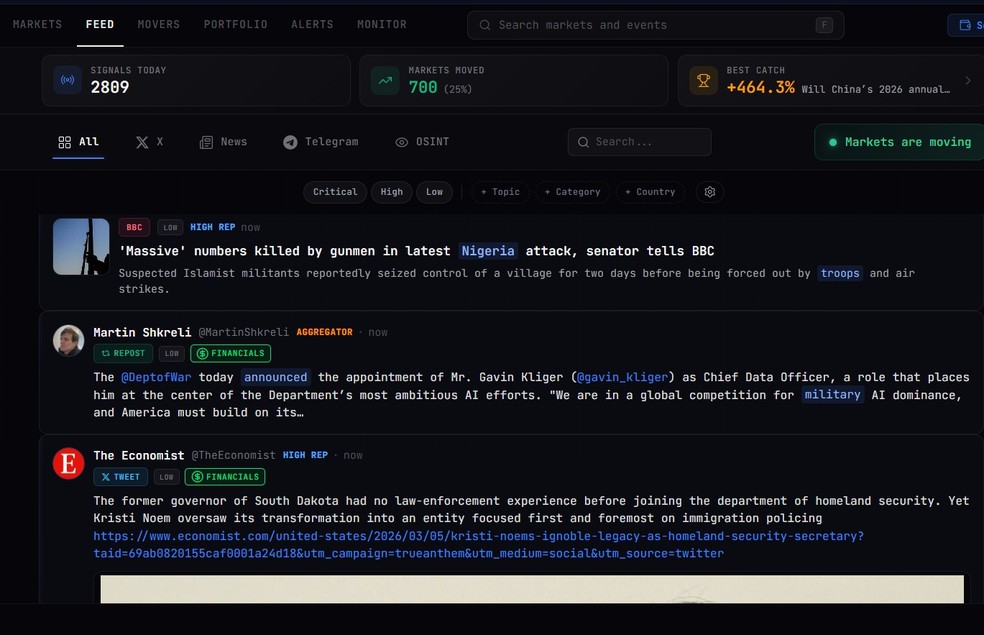984x635 pixels.
Task: Open the feed settings gear icon
Action: point(710,192)
